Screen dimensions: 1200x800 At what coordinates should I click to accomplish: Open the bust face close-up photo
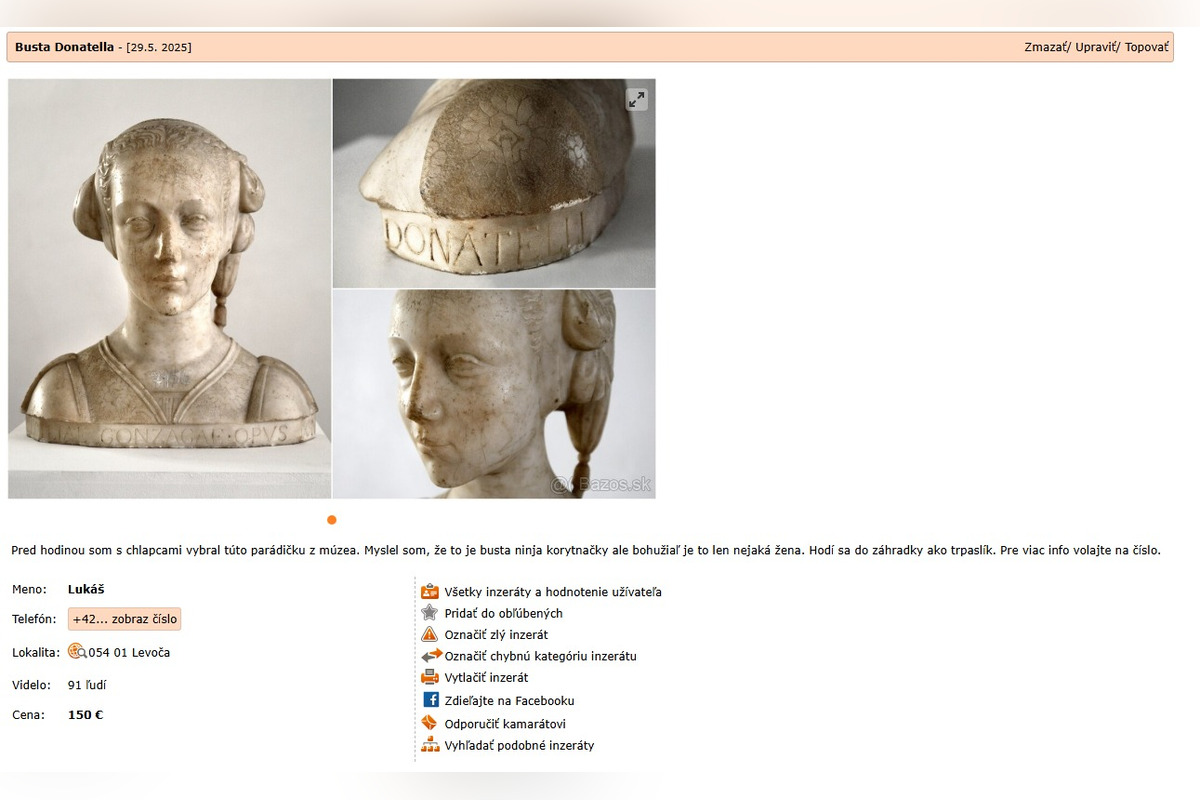coord(494,394)
